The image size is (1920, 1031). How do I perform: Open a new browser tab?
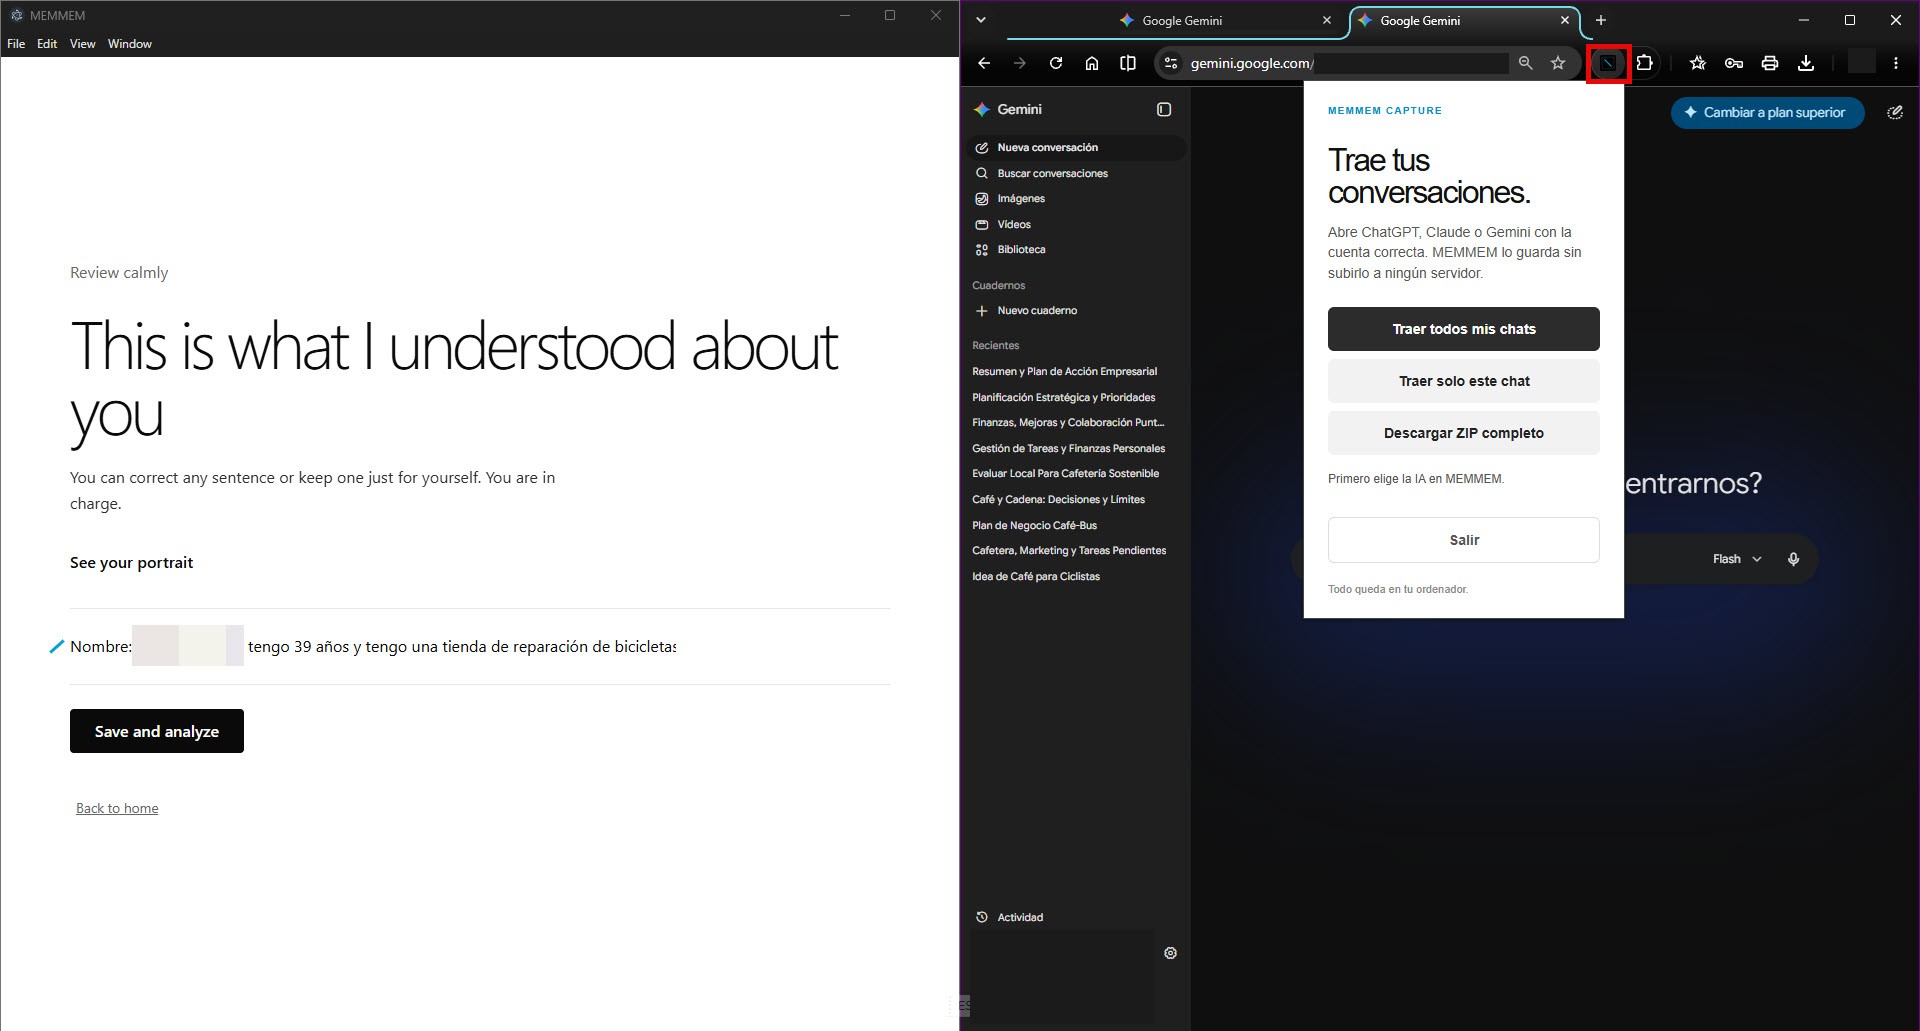coord(1601,20)
